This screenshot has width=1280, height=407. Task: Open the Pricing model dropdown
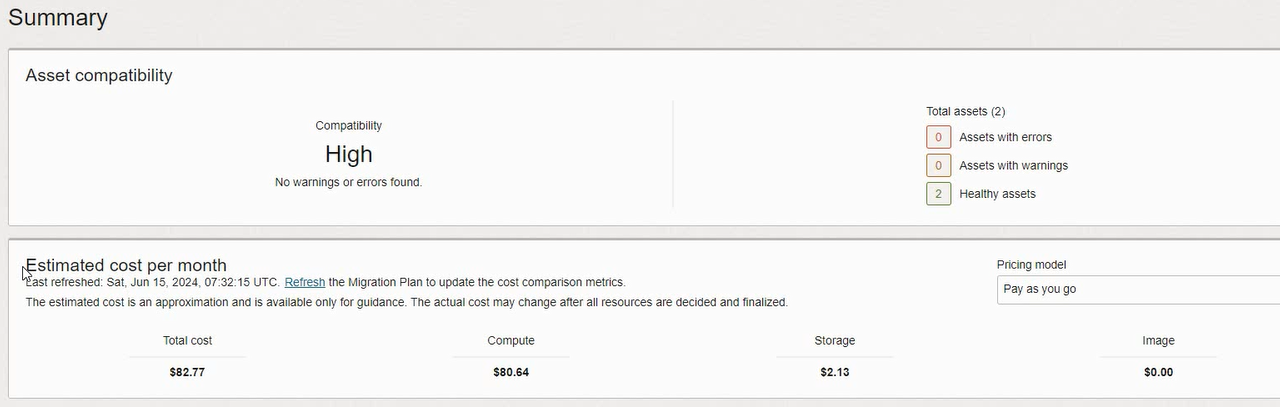click(1137, 289)
